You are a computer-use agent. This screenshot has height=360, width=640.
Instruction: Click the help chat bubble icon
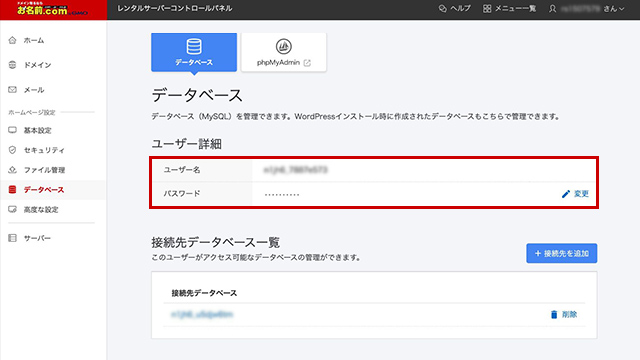click(442, 9)
